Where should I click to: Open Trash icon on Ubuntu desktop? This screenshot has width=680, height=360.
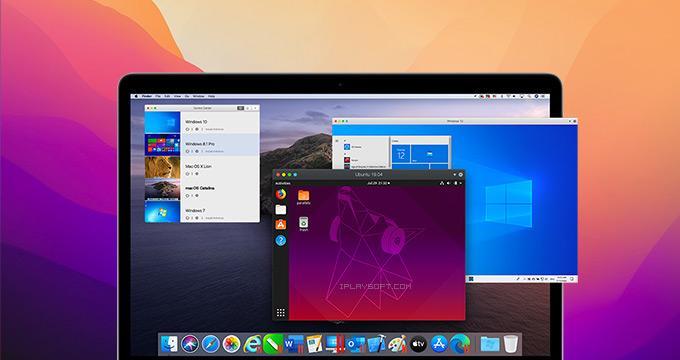(x=304, y=224)
